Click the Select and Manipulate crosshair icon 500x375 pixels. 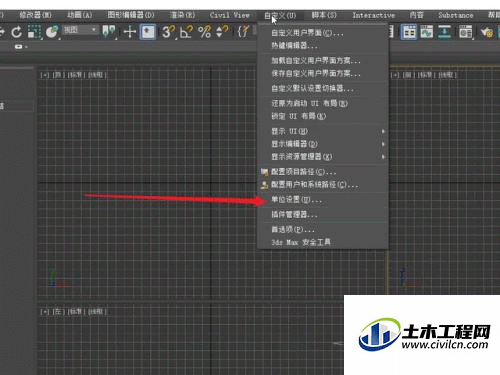click(130, 32)
